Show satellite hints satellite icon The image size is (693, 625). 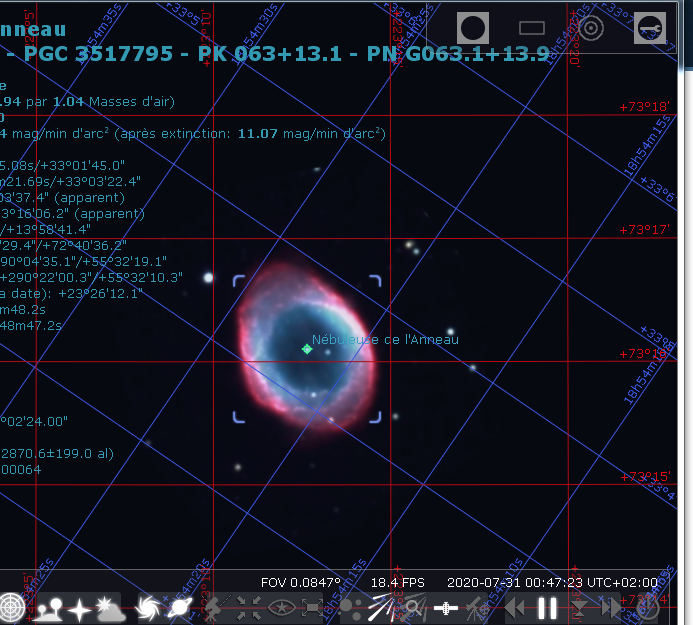tap(446, 609)
